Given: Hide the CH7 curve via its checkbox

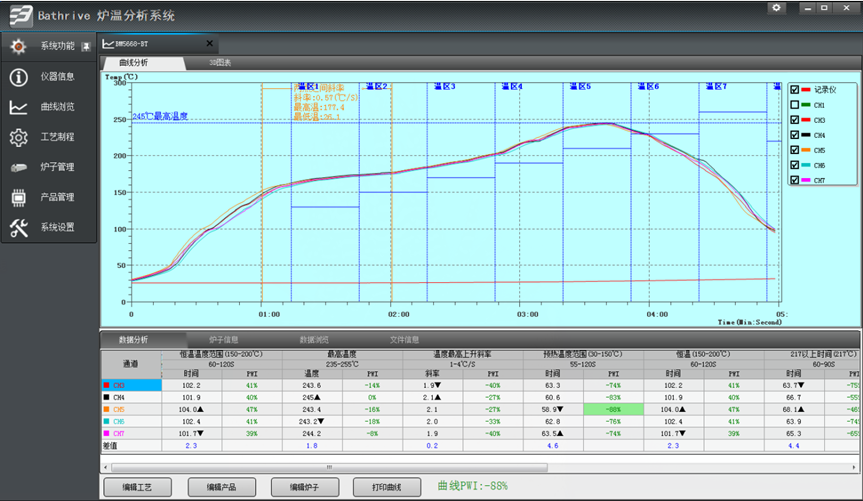Looking at the screenshot, I should 794,180.
